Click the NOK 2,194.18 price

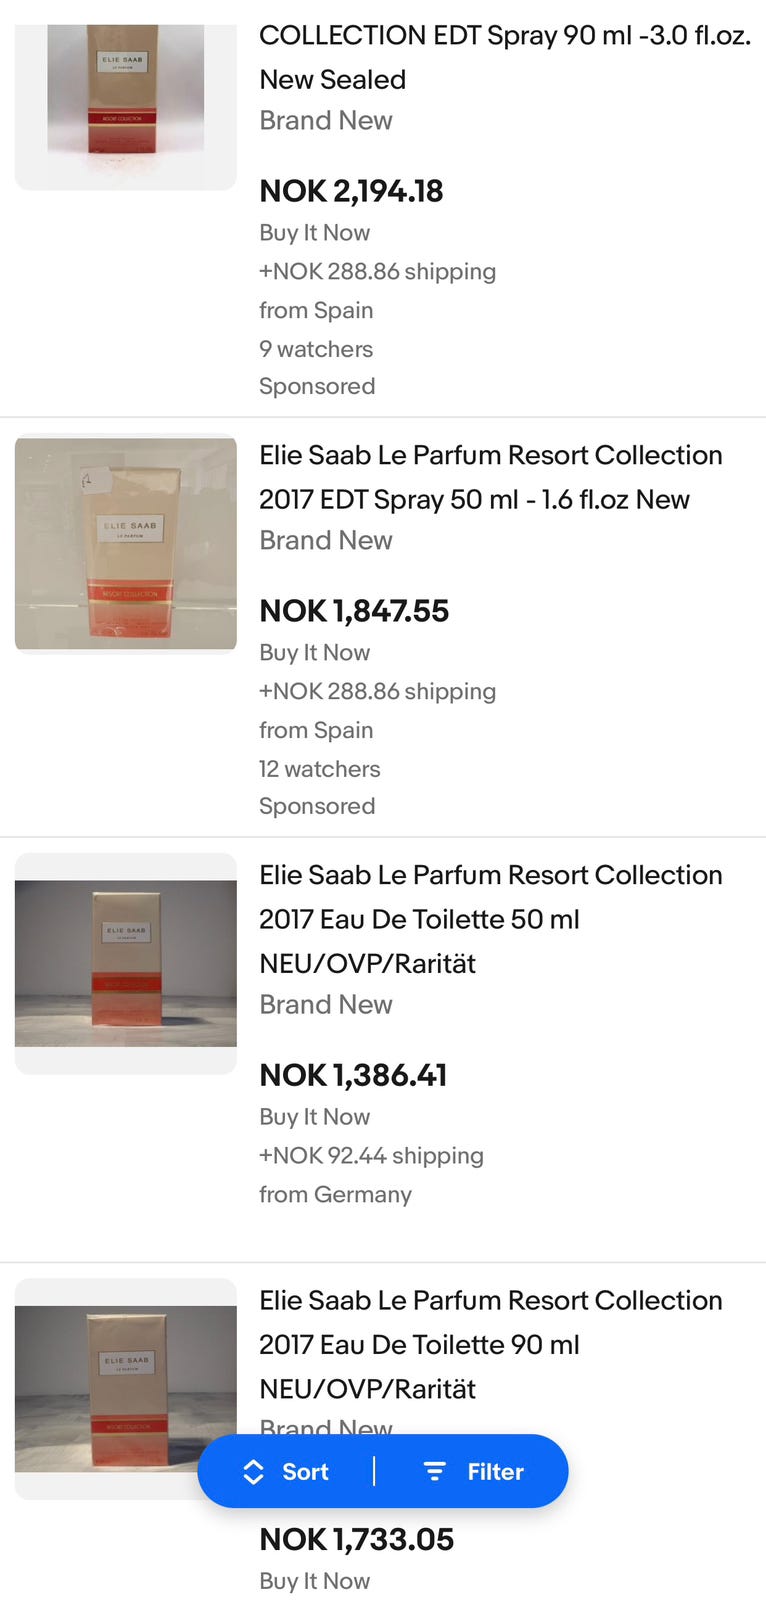point(351,191)
